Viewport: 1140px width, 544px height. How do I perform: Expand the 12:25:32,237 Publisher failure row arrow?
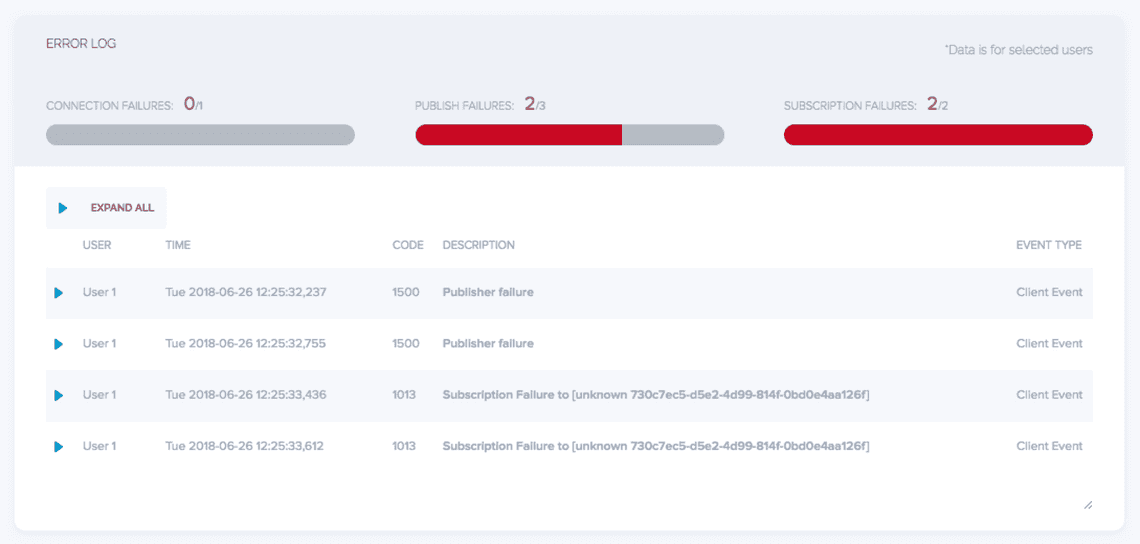(58, 293)
